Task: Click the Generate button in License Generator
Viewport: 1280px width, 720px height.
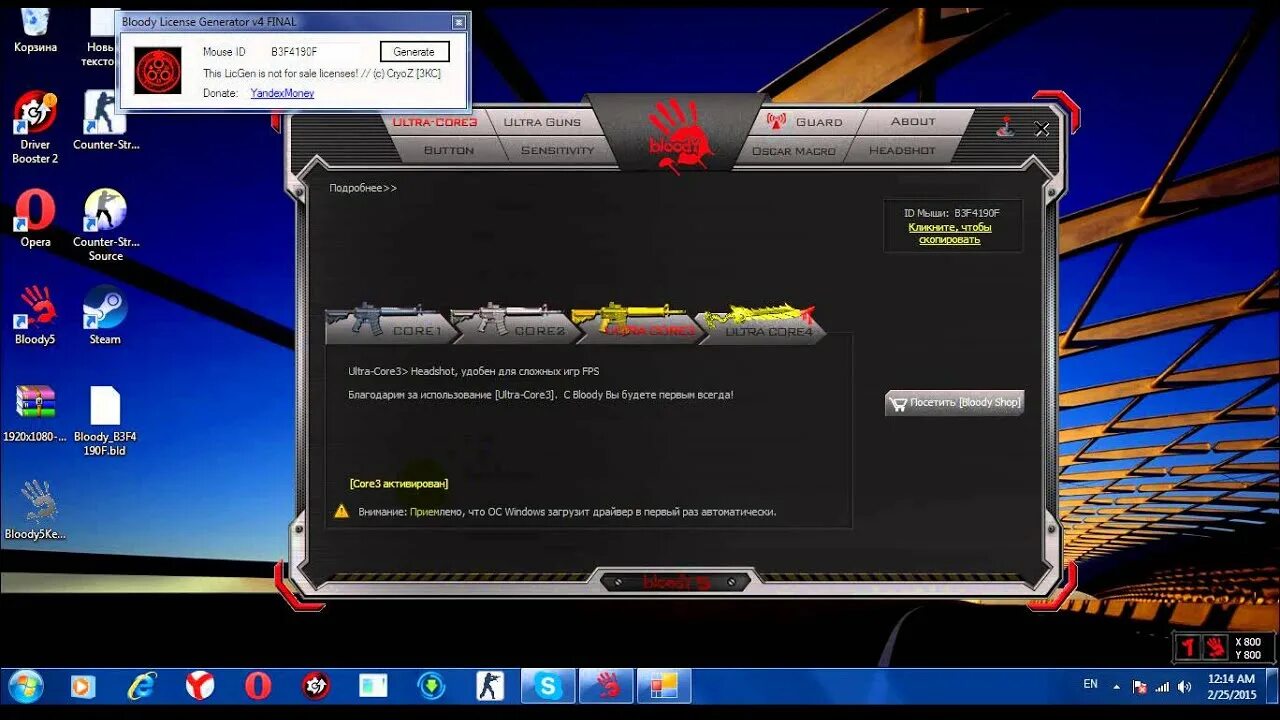Action: click(414, 51)
